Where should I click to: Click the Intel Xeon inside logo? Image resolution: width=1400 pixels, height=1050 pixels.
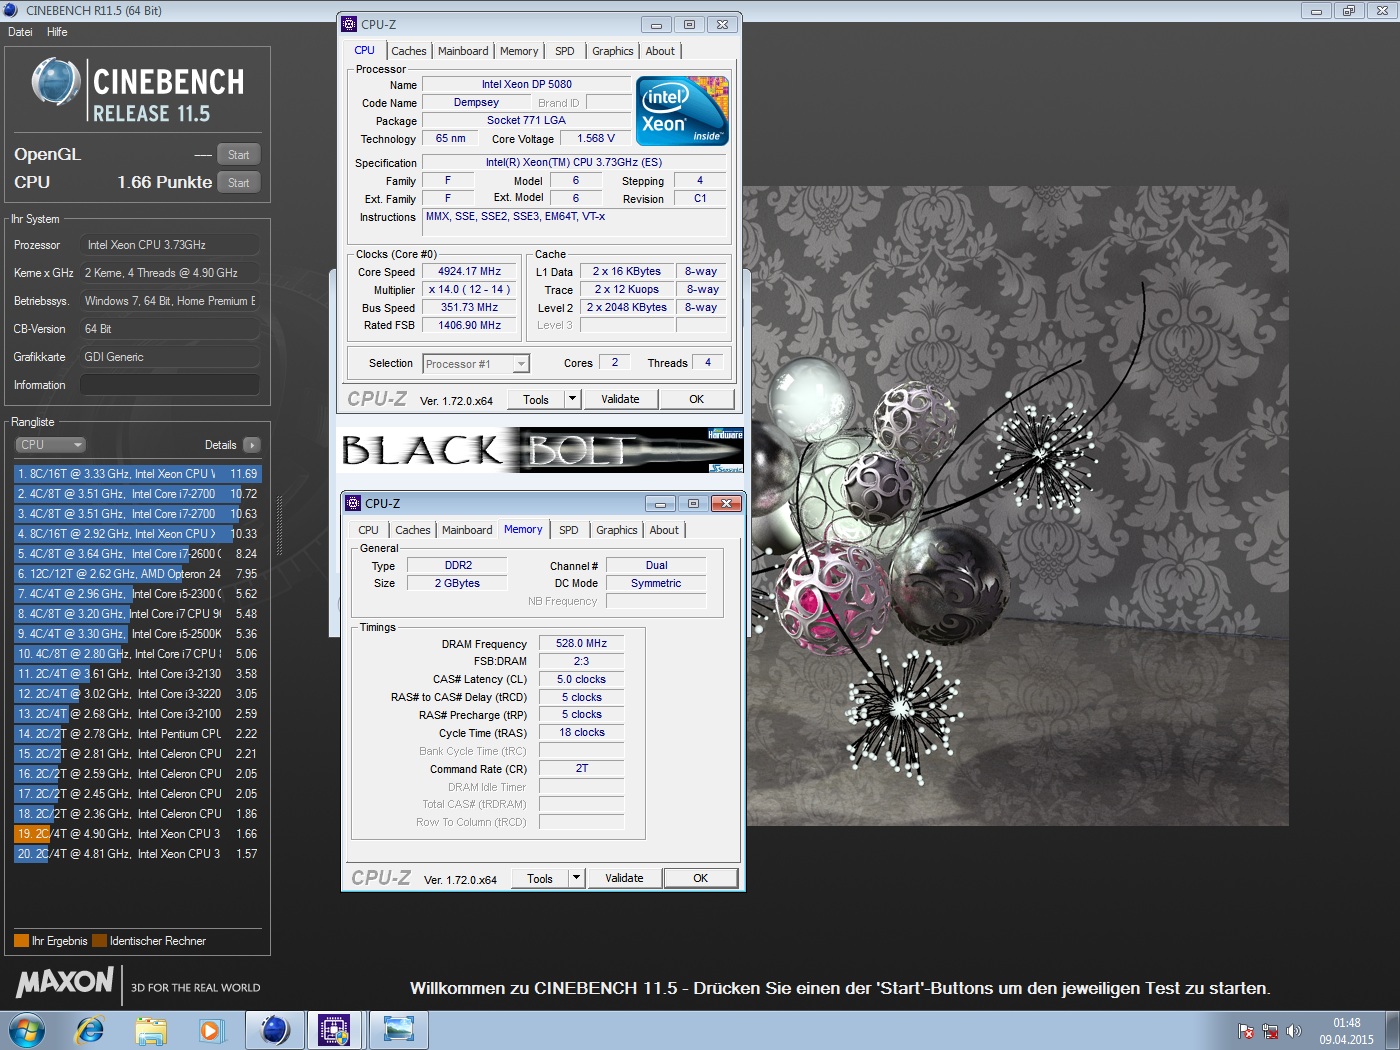click(683, 111)
